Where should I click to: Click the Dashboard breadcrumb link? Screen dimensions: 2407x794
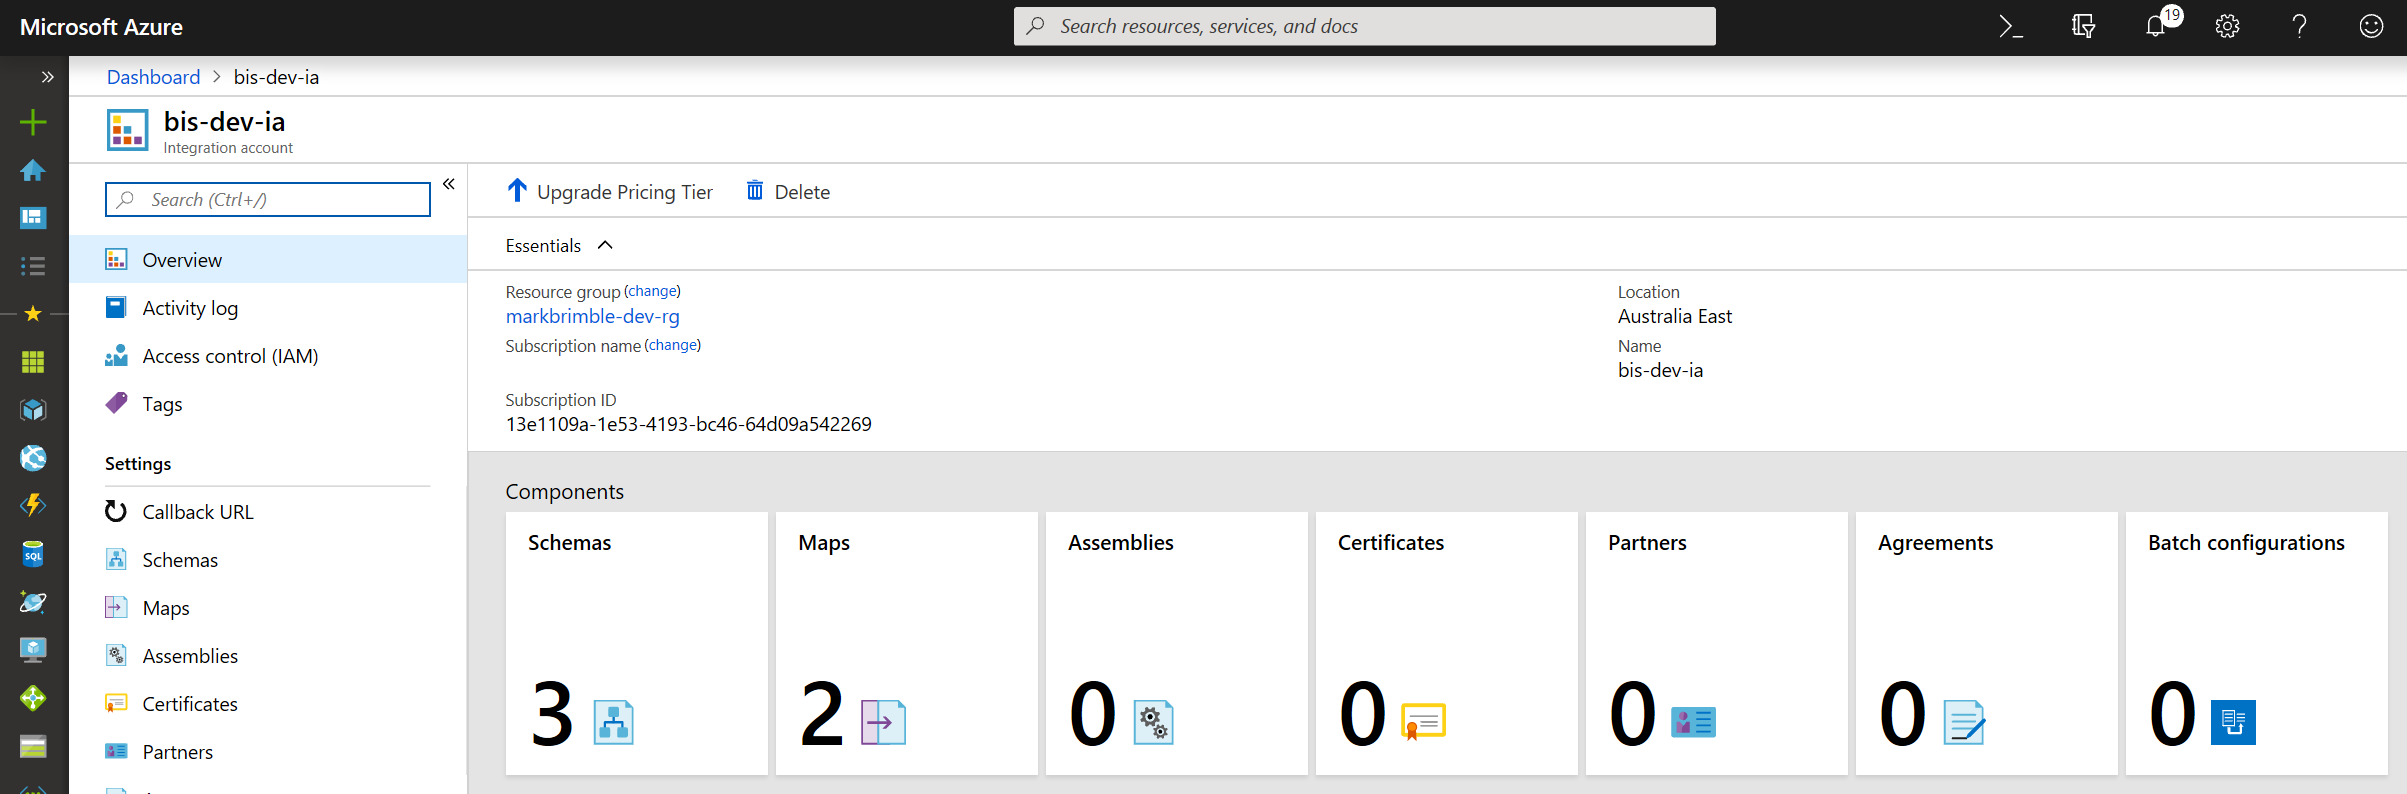[x=153, y=77]
